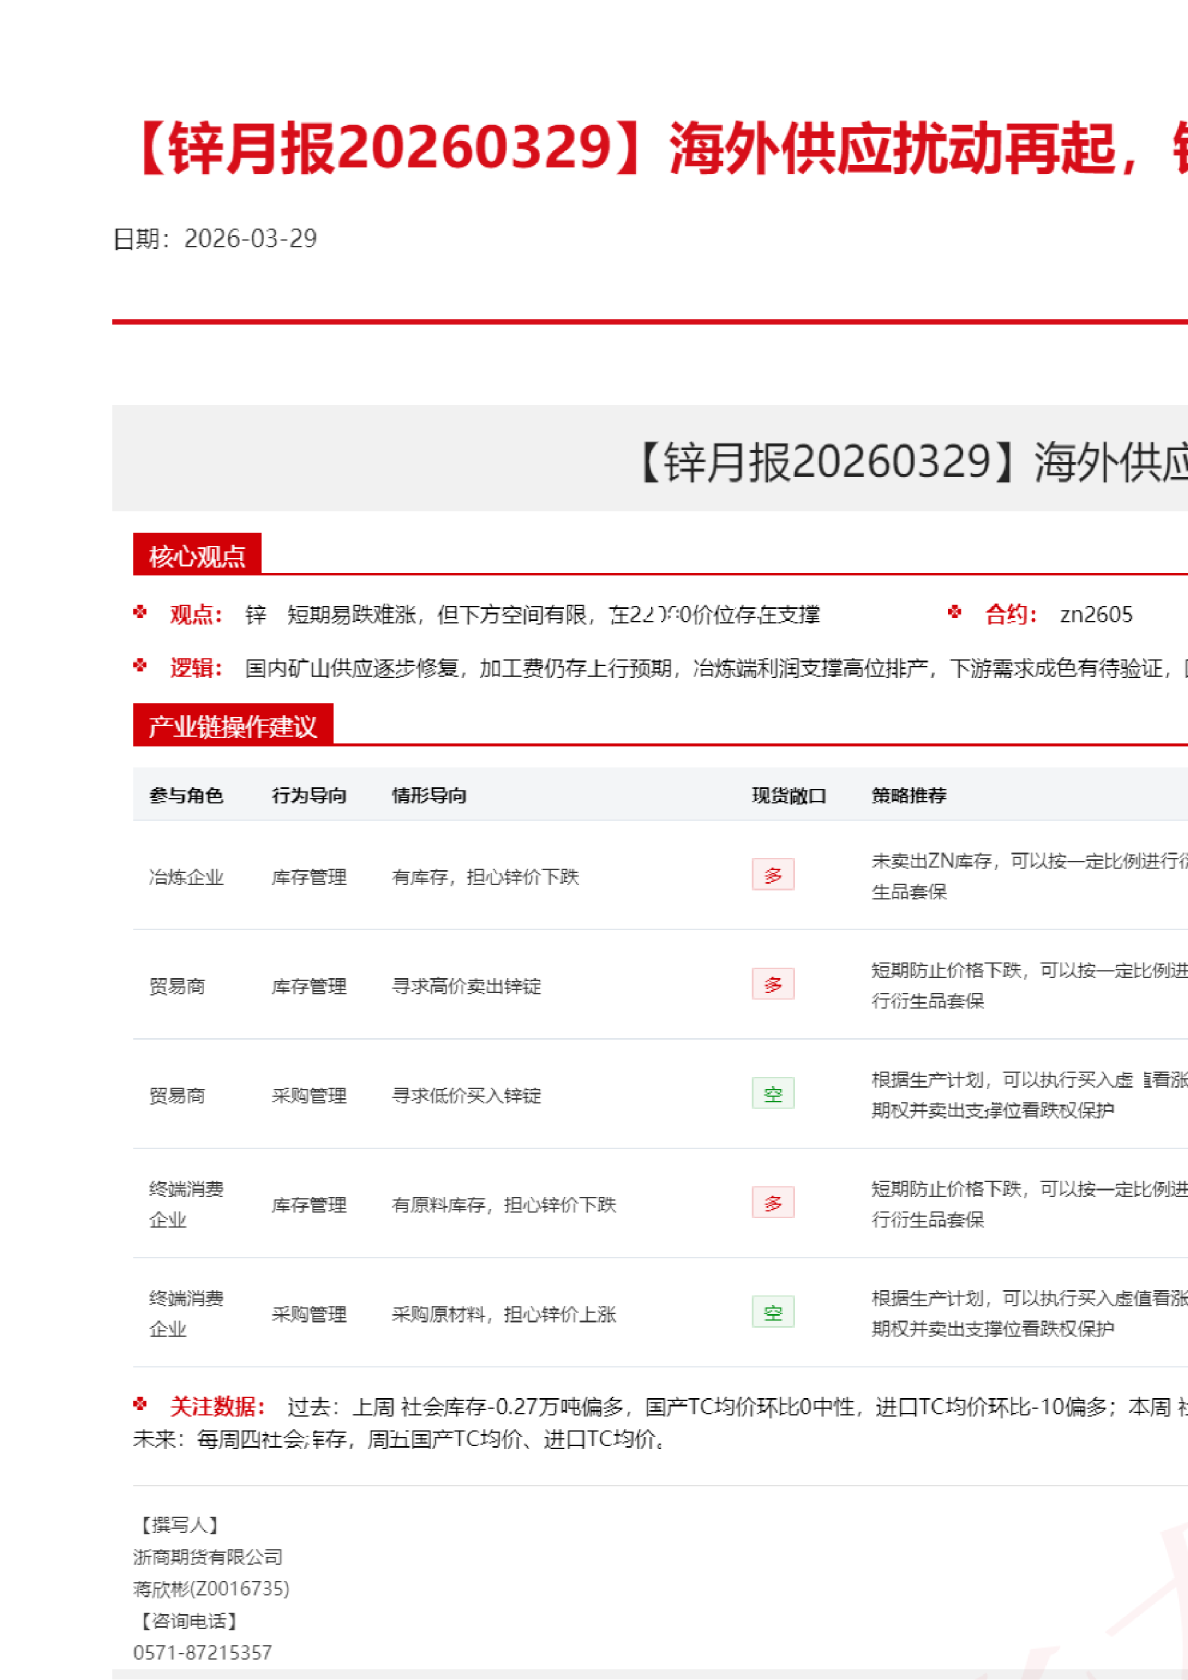Click the zn2605 contract code
This screenshot has height=1680, width=1188.
[x=1096, y=614]
